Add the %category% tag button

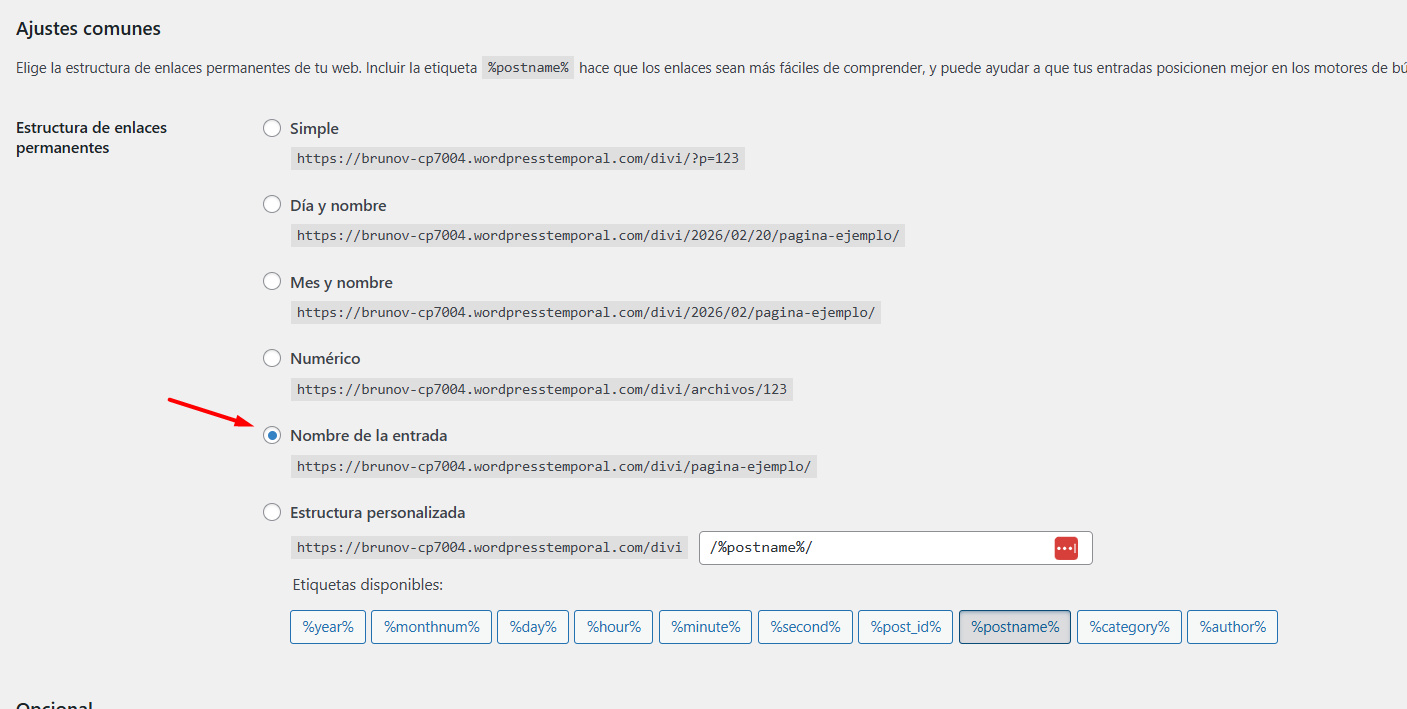[1129, 627]
